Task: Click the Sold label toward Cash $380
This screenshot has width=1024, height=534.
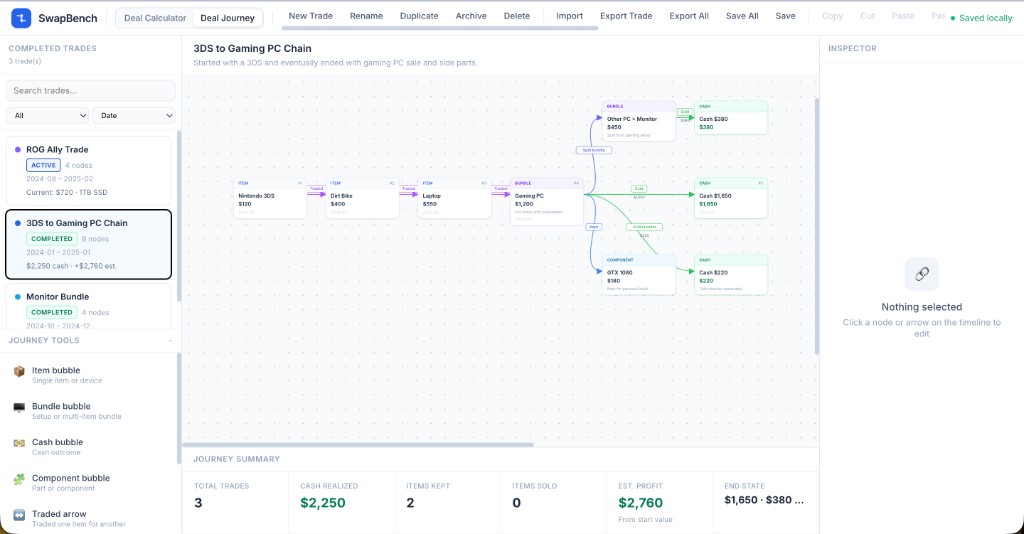Action: click(684, 112)
